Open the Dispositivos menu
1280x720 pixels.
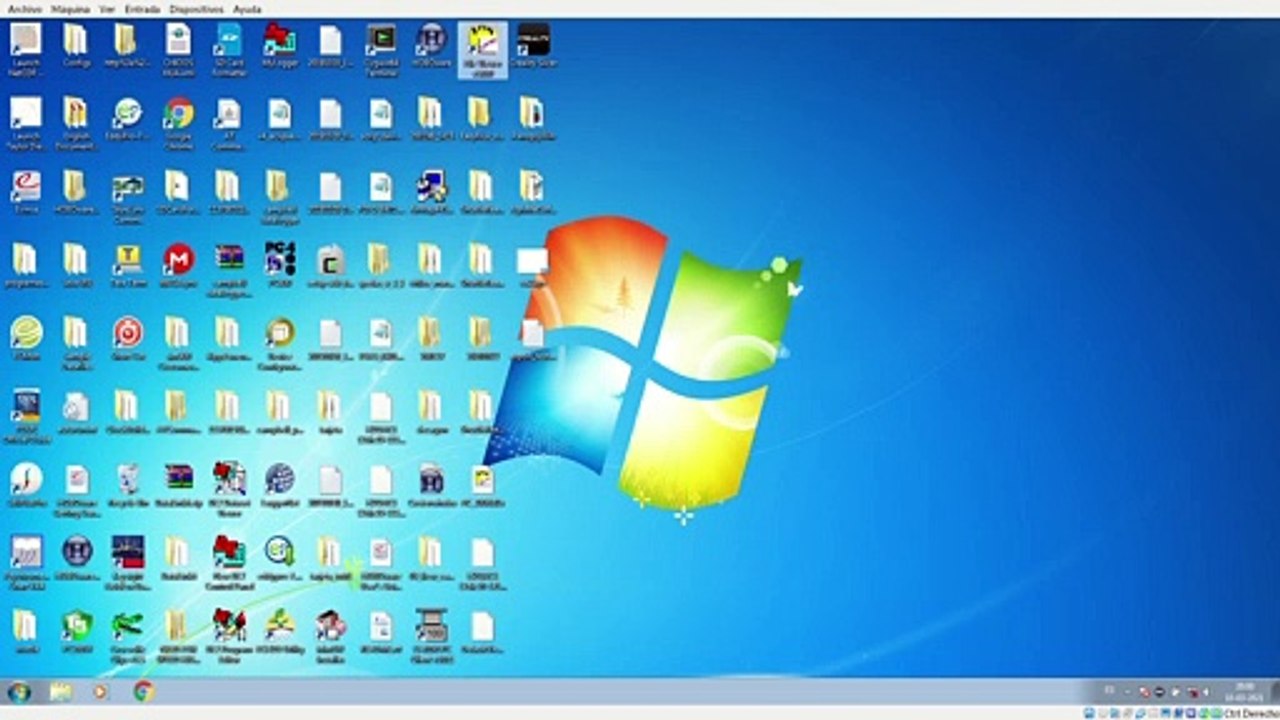(196, 9)
